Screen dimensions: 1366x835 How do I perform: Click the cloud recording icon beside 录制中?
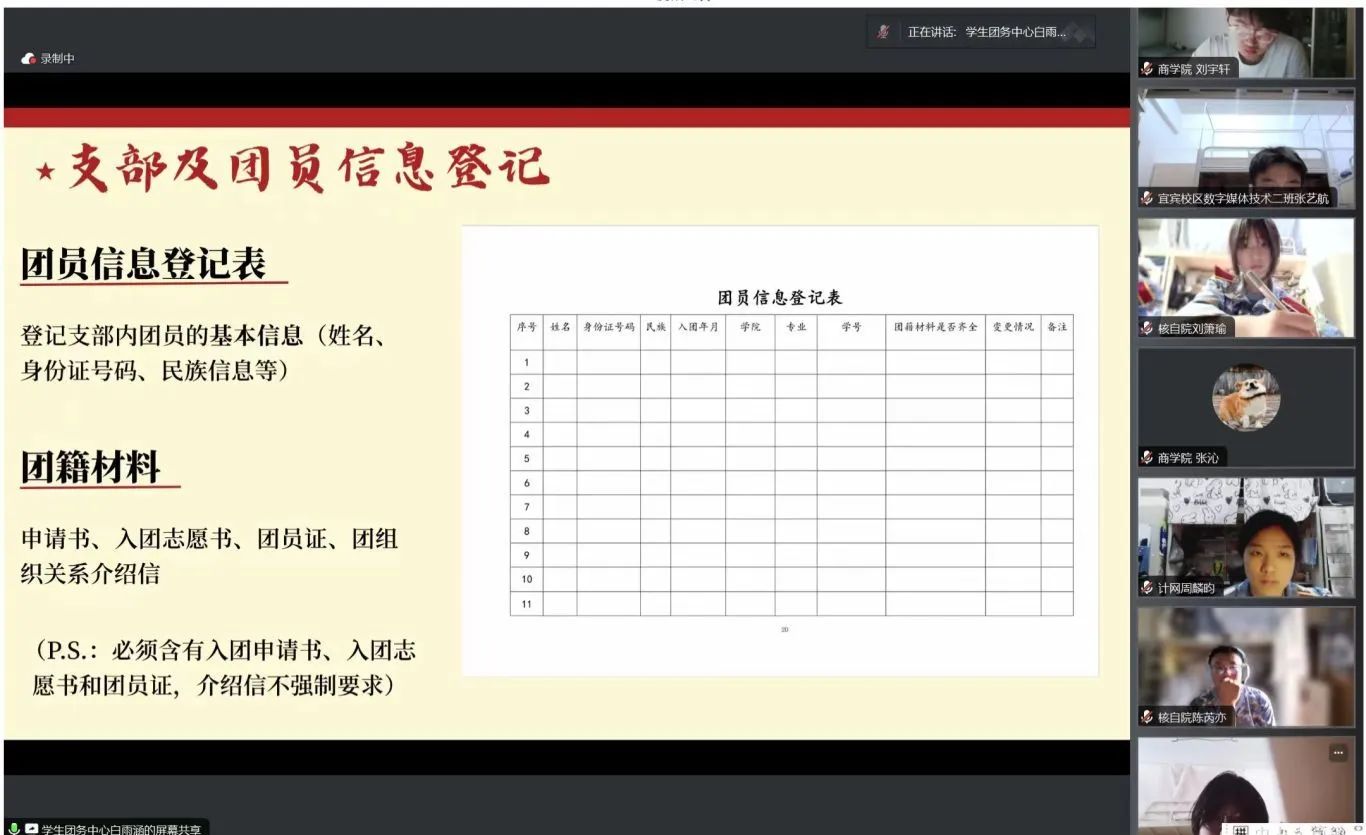coord(29,59)
